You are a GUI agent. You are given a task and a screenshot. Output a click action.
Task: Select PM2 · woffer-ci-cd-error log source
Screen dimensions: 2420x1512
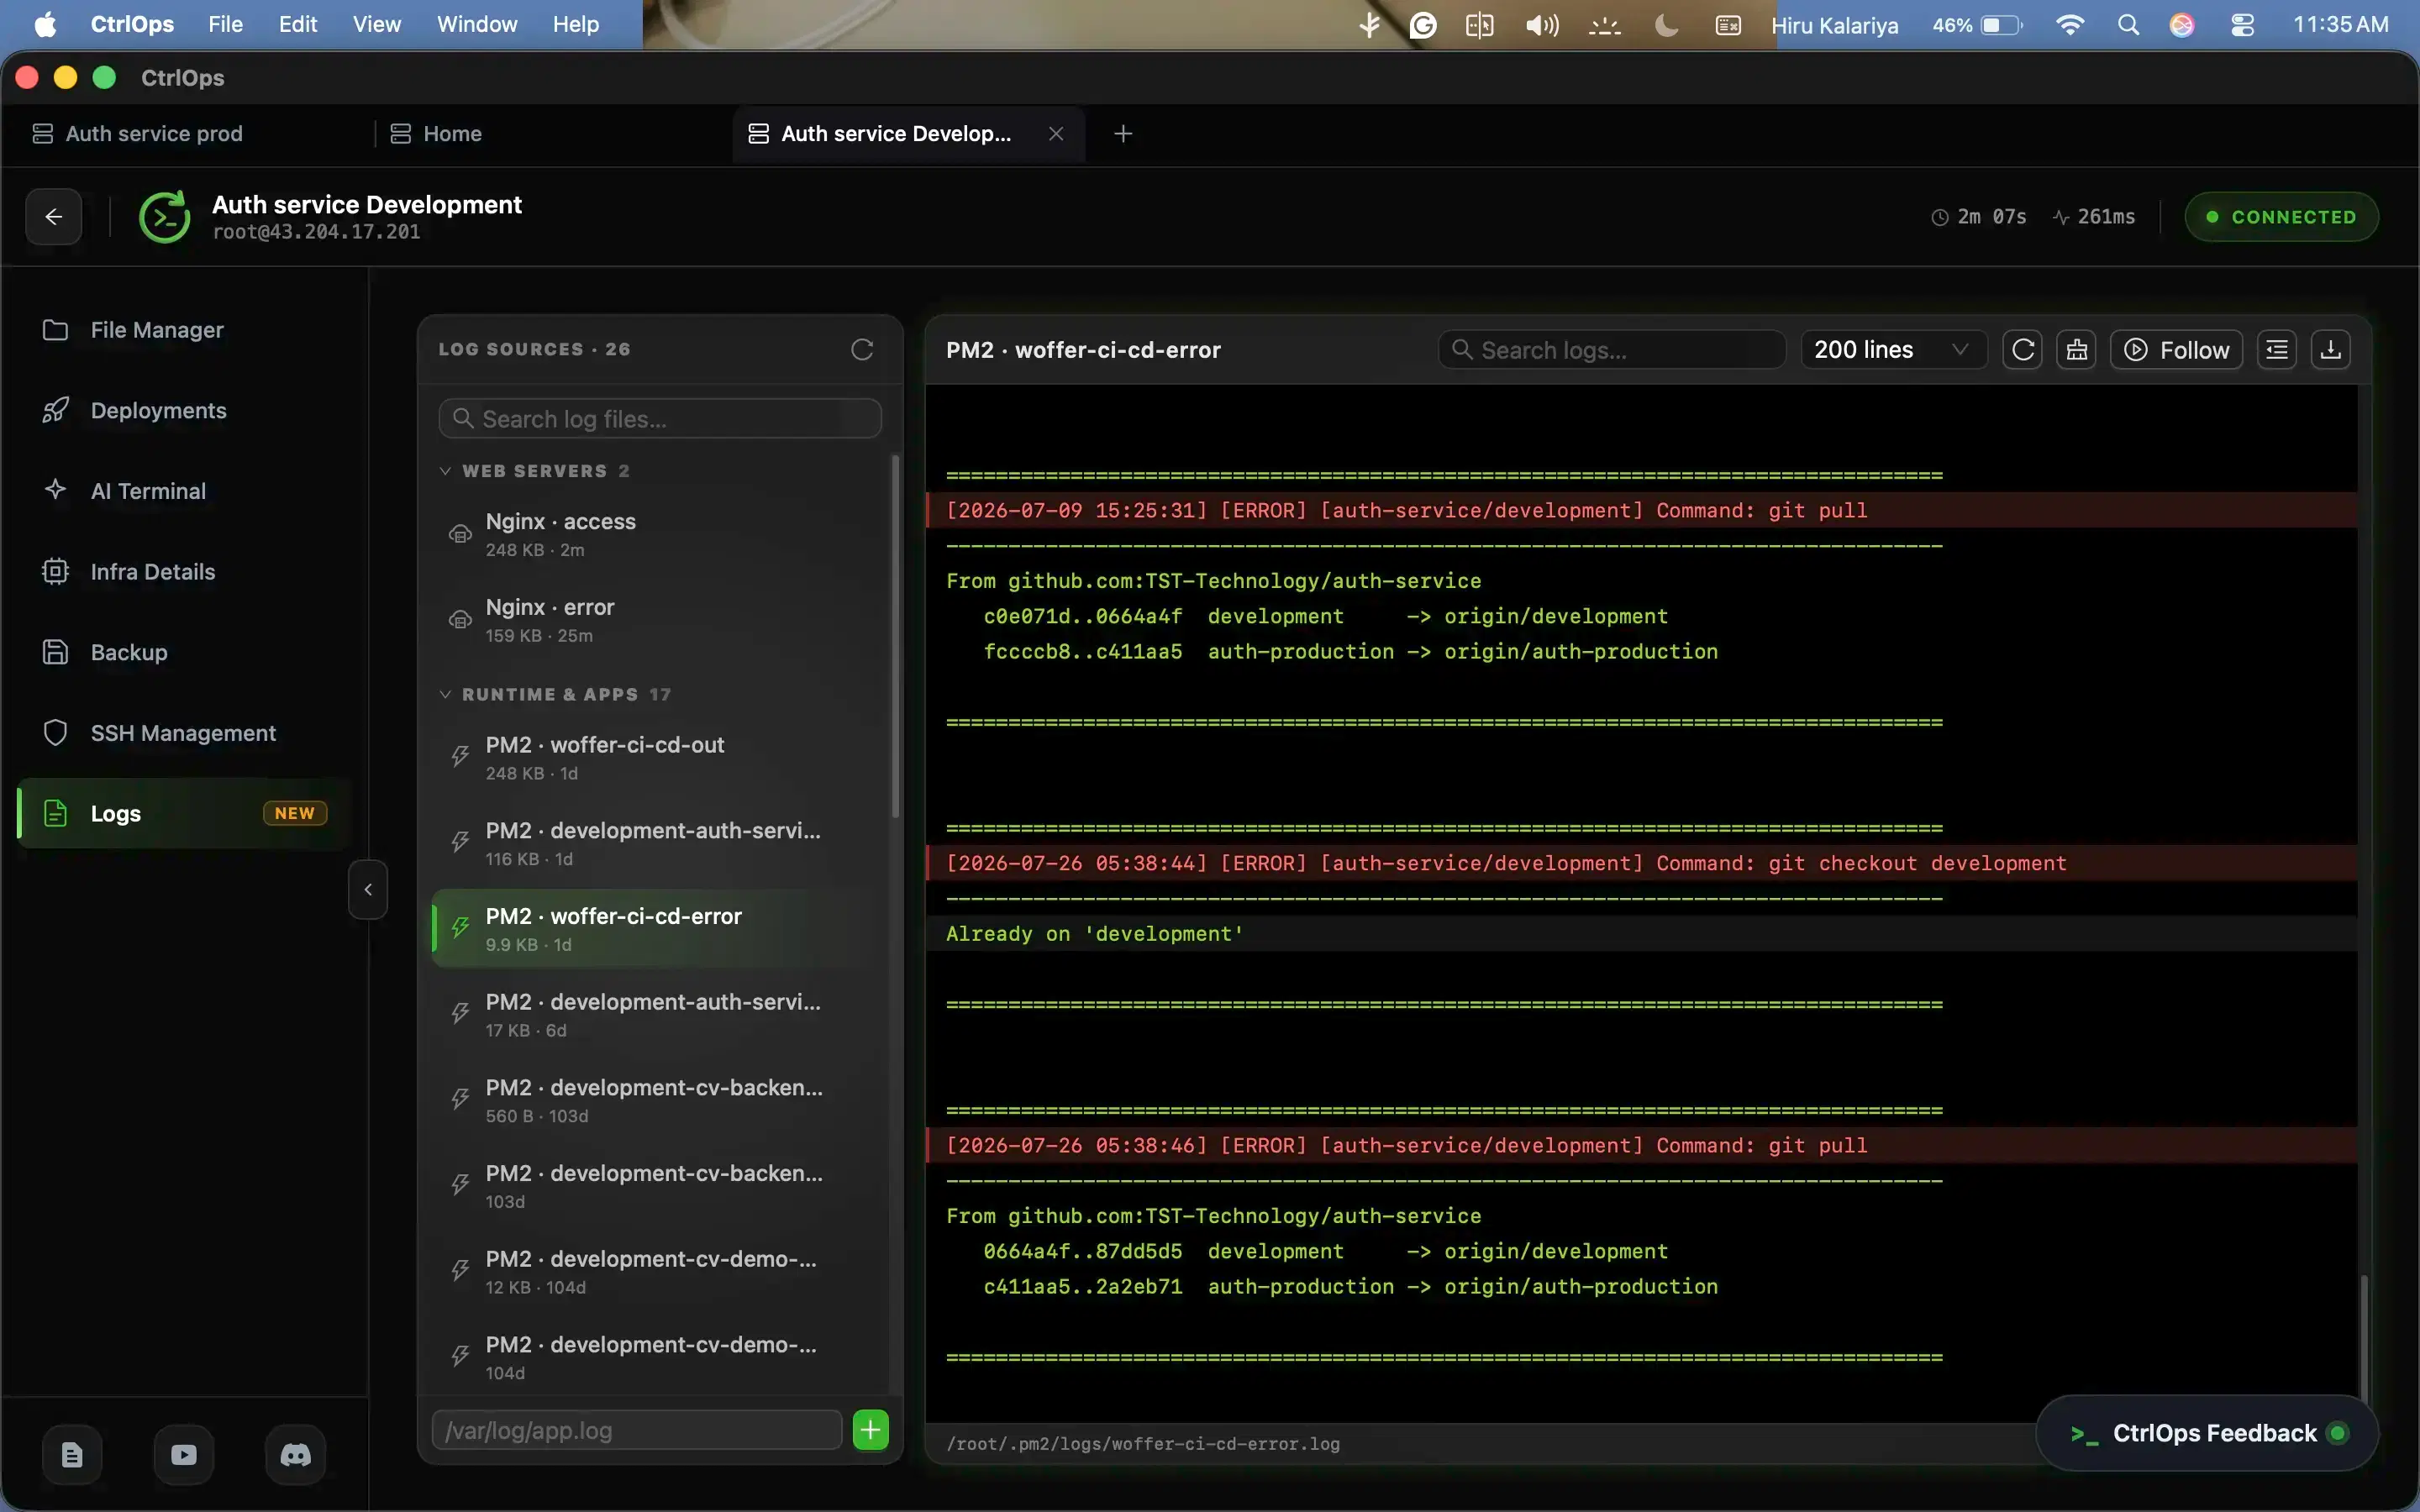(658, 929)
